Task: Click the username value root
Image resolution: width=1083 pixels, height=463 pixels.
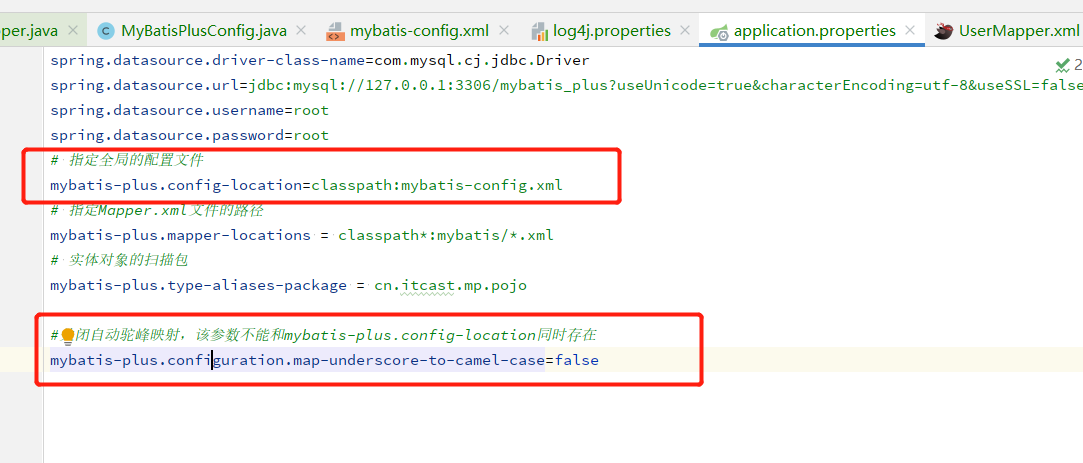Action: point(311,111)
